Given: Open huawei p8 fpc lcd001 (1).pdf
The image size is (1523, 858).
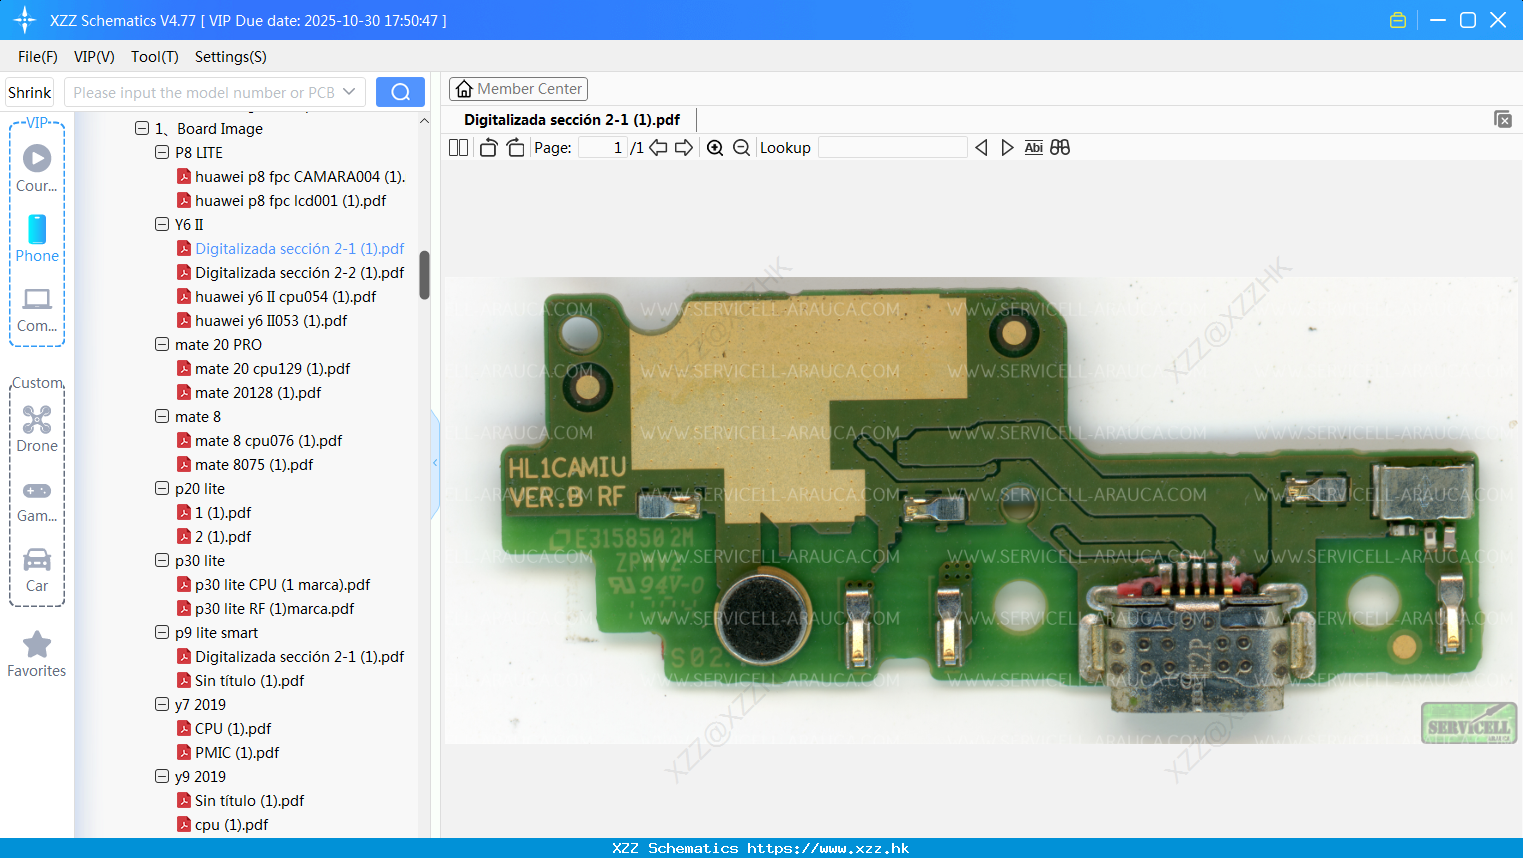Looking at the screenshot, I should point(290,200).
